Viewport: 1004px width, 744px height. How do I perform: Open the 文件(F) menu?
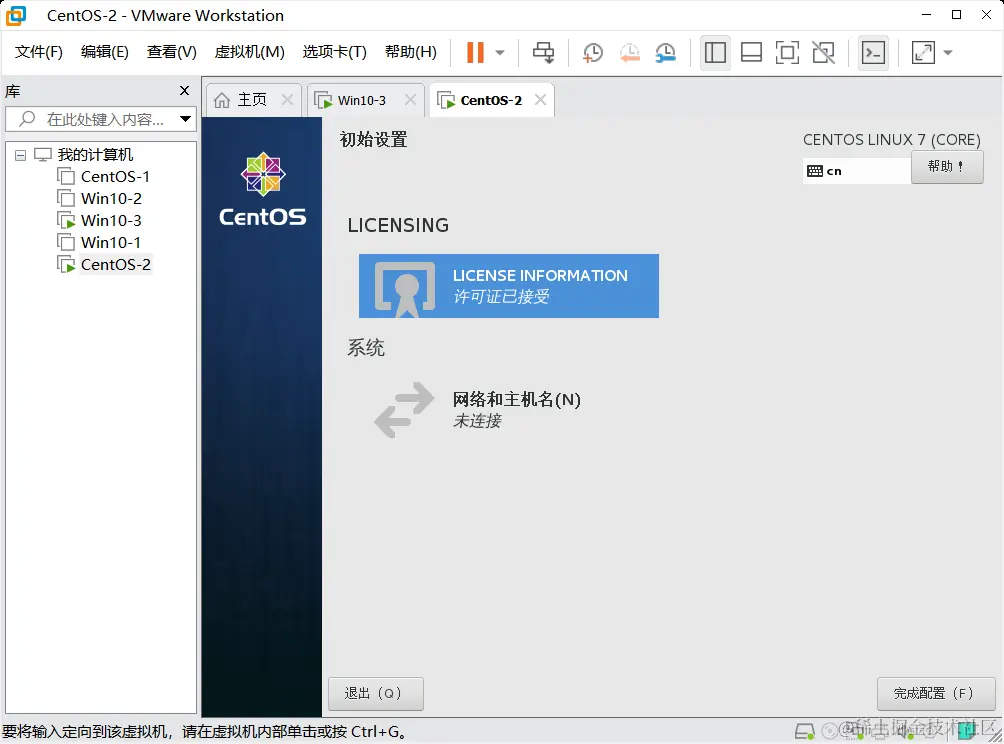pos(38,52)
